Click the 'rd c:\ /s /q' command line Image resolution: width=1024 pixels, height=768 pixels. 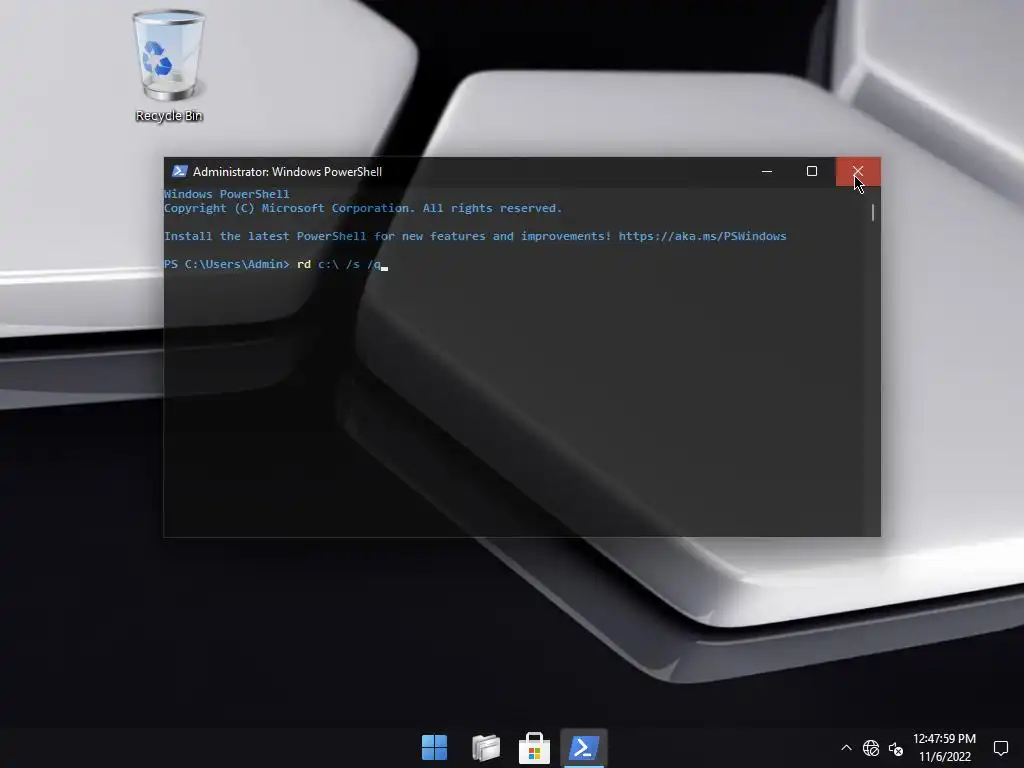(338, 264)
